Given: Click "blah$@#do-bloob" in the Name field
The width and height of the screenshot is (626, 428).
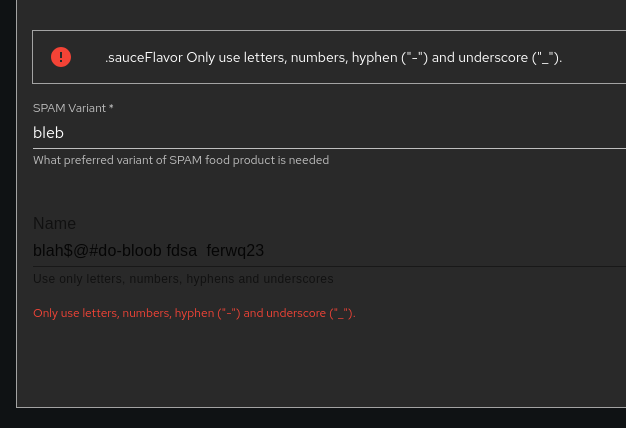Looking at the screenshot, I should coord(97,250).
